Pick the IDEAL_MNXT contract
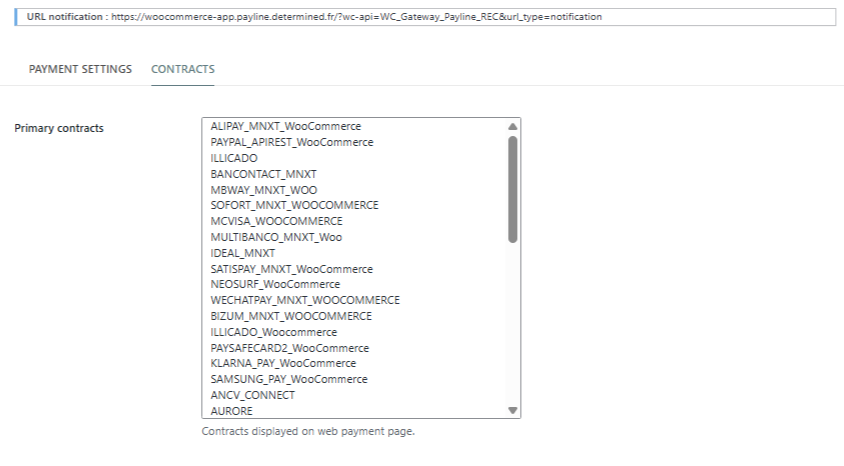Image resolution: width=844 pixels, height=466 pixels. click(x=242, y=253)
